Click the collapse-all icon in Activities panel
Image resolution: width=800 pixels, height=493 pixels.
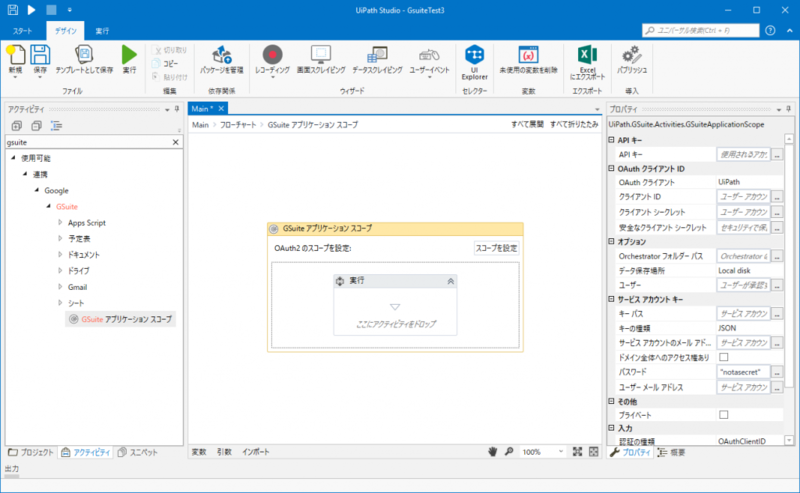click(36, 126)
